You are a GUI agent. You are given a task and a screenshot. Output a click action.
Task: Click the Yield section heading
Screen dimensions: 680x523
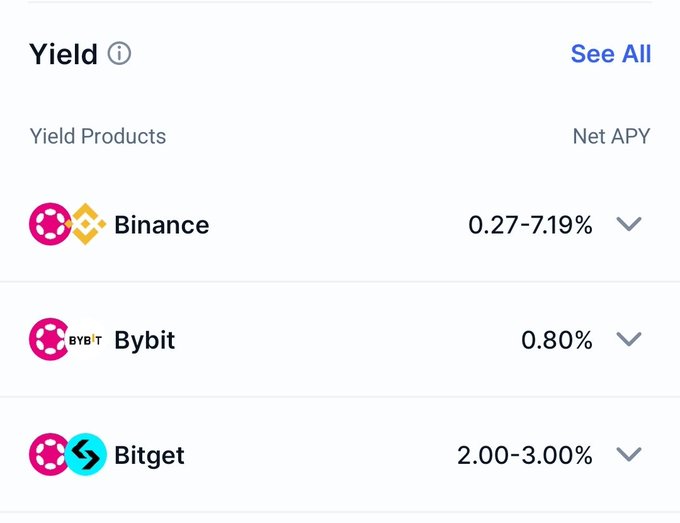[64, 54]
